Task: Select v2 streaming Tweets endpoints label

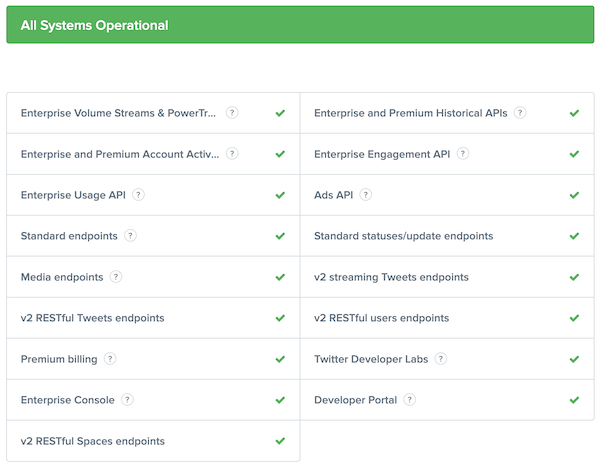Action: pos(391,277)
